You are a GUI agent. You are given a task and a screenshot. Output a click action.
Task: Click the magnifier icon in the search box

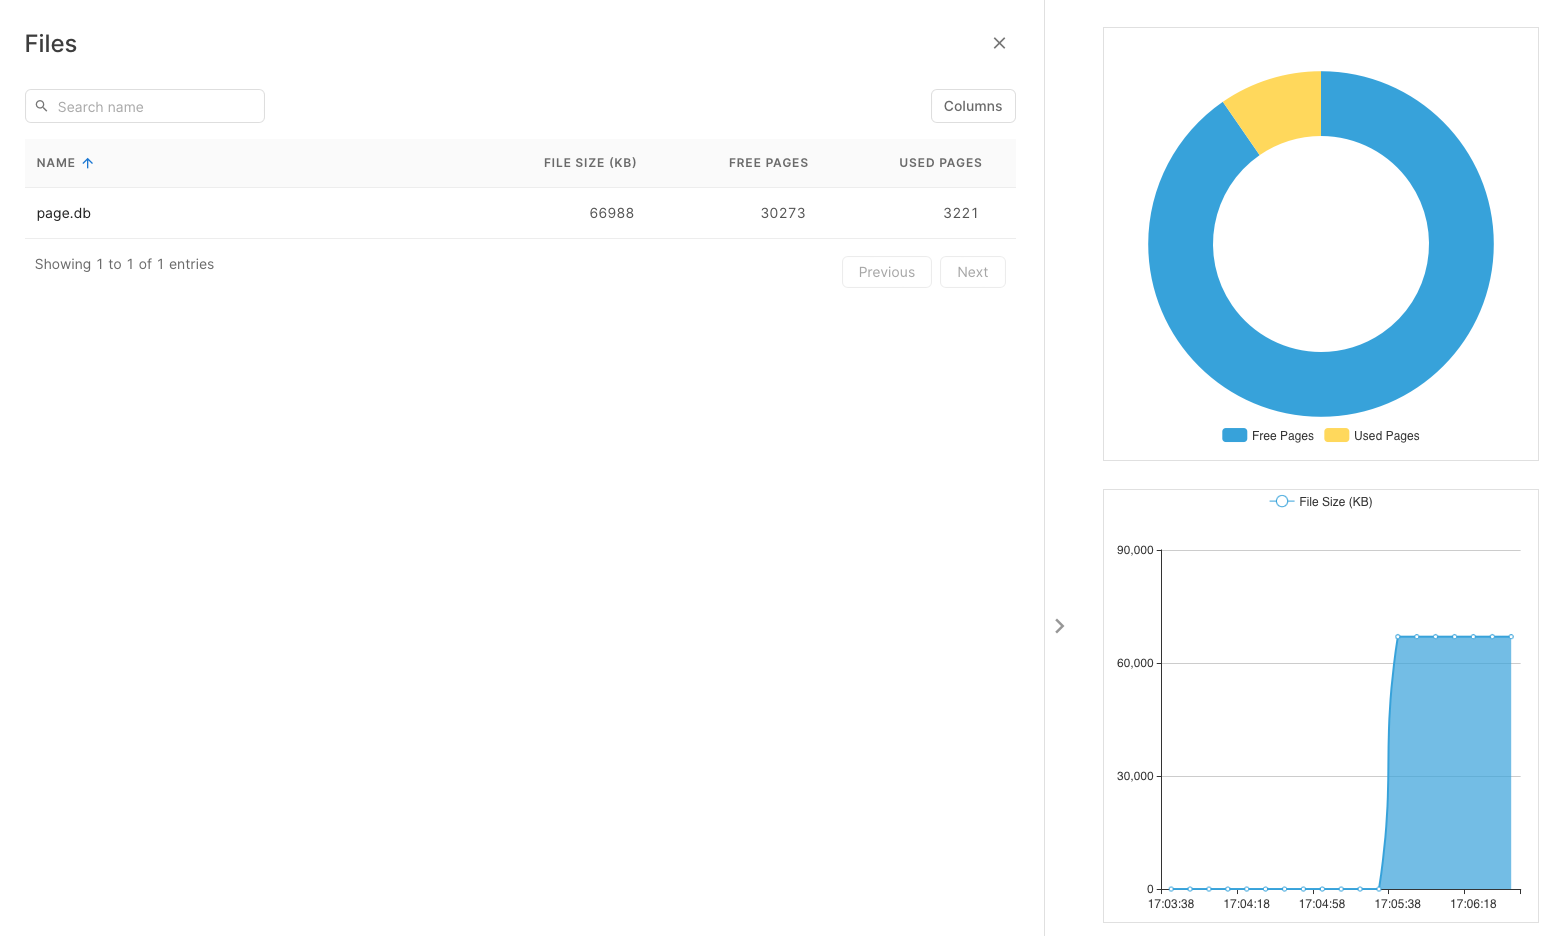[x=42, y=106]
